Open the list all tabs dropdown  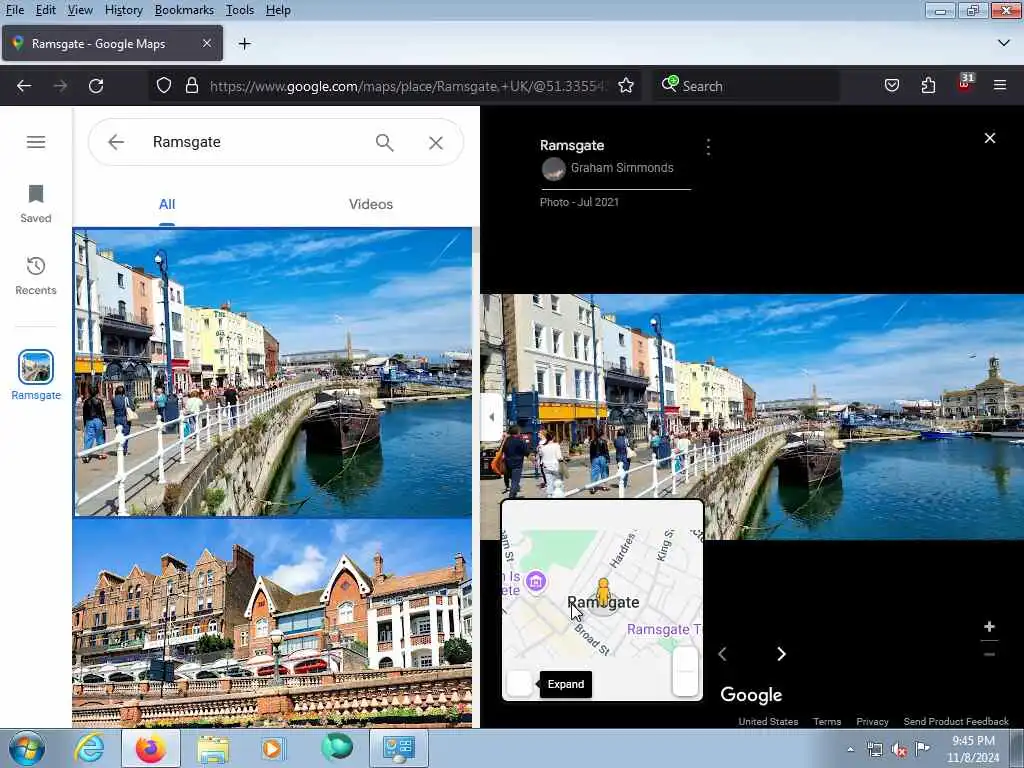click(1004, 43)
